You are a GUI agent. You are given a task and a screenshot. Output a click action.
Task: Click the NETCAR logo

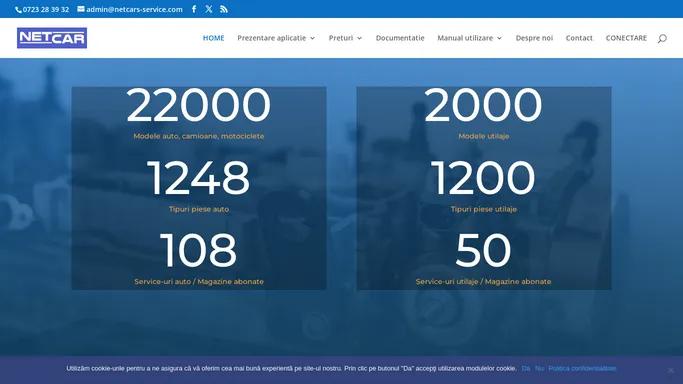tap(52, 38)
